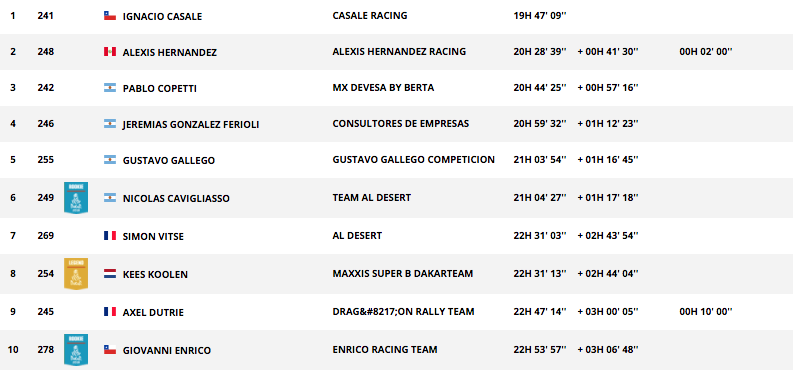Click the Peru flag beside Alexis Hernandez
The height and width of the screenshot is (372, 800).
[110, 52]
